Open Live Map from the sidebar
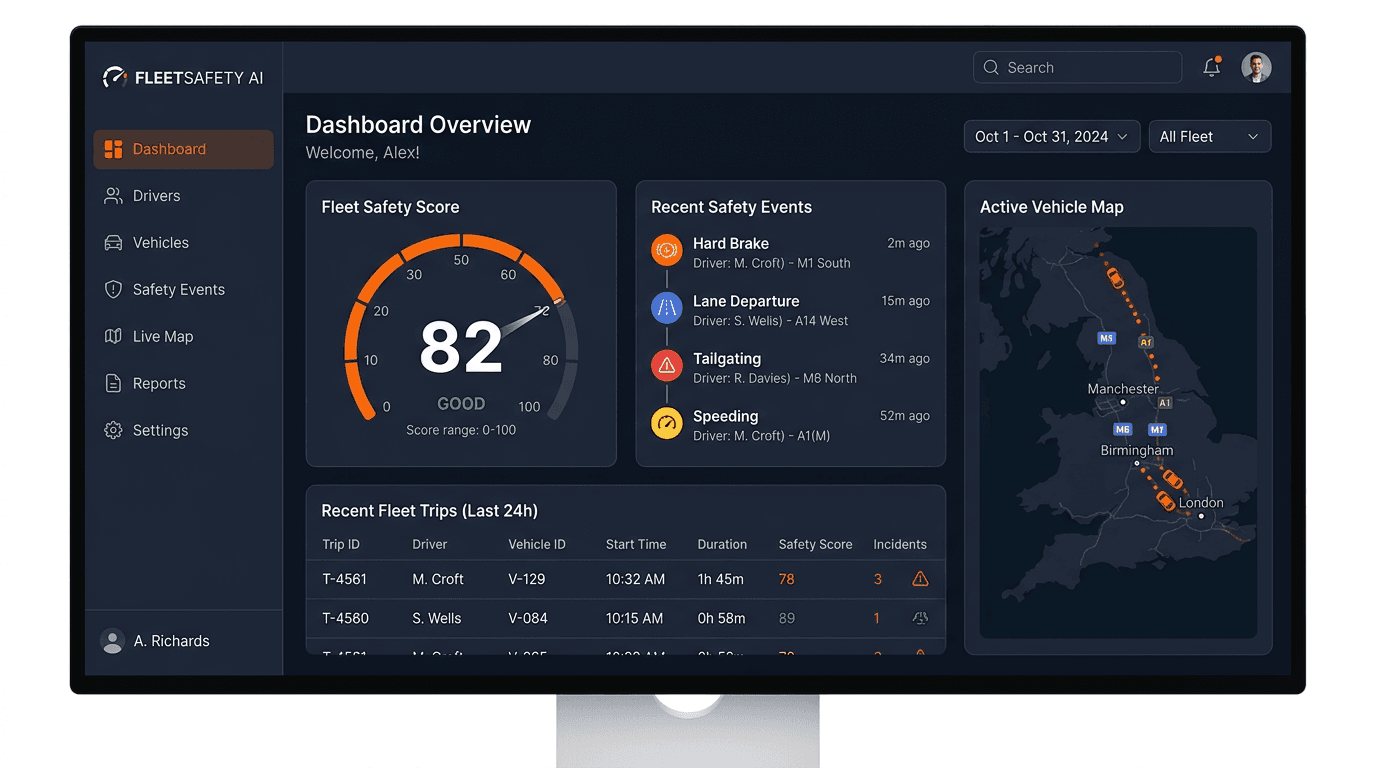This screenshot has width=1376, height=768. pos(162,337)
